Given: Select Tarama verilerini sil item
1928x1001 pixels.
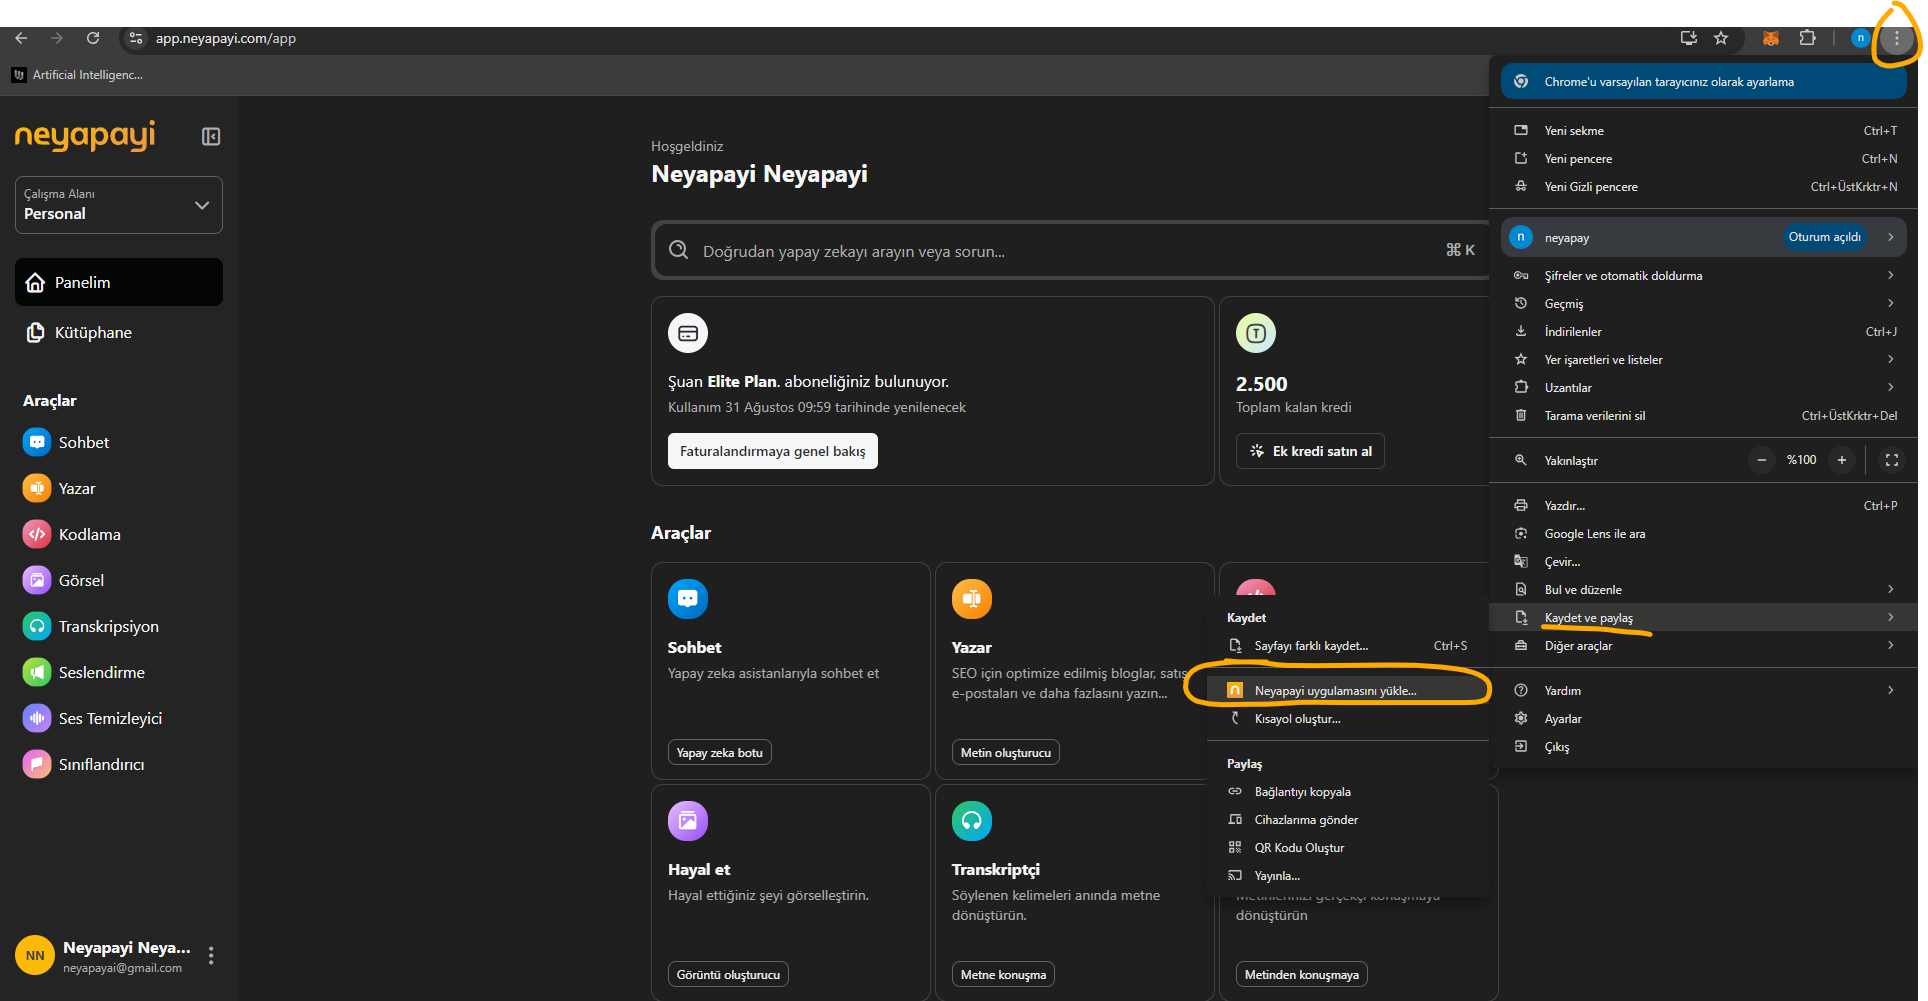Looking at the screenshot, I should 1704,415.
